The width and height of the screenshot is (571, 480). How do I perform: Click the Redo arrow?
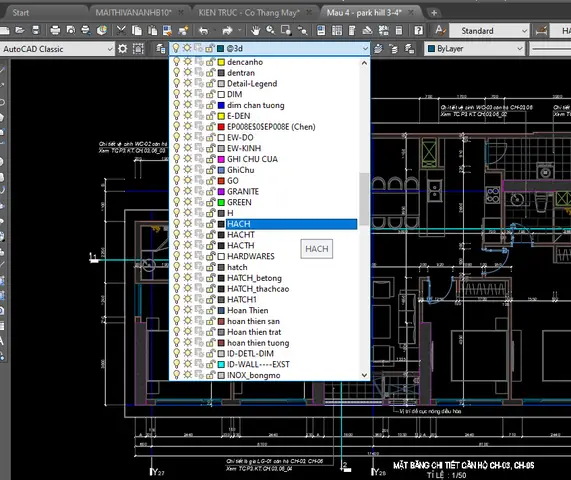(227, 31)
